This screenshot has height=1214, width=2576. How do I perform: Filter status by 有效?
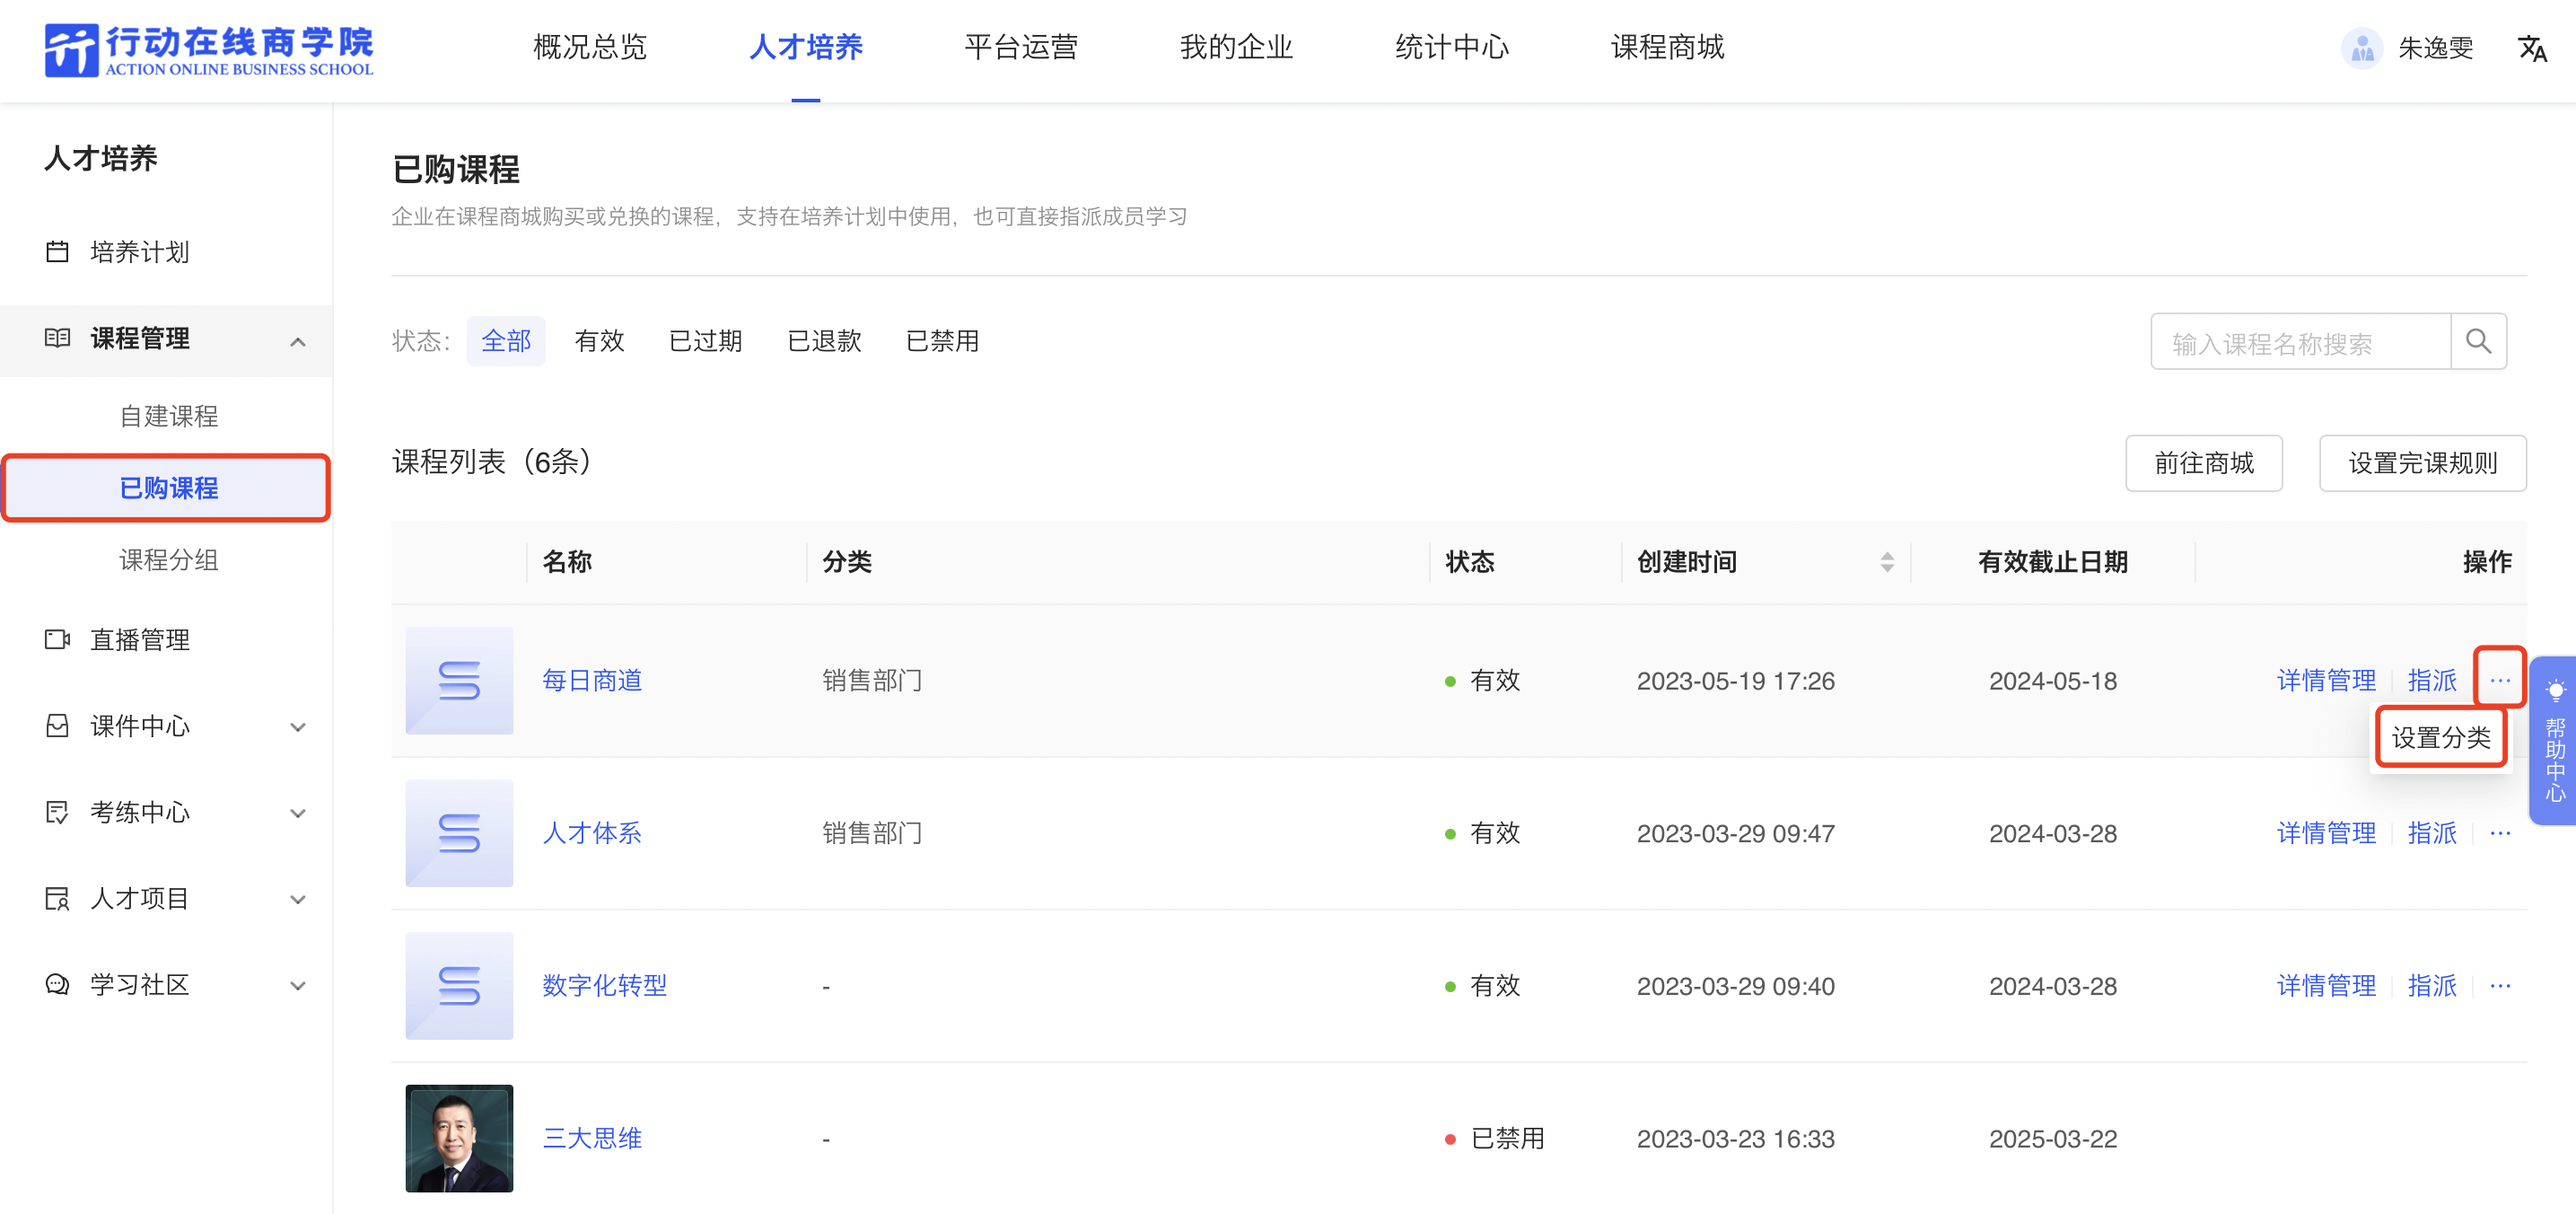point(599,342)
